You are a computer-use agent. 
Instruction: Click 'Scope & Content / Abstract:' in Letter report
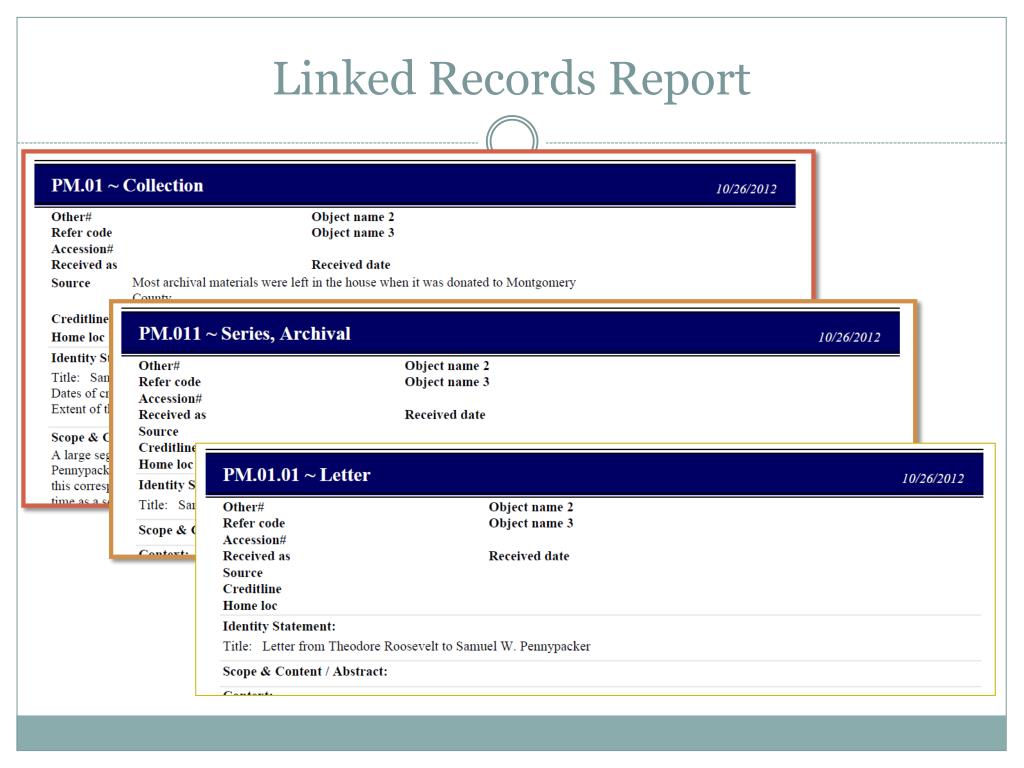click(x=304, y=671)
